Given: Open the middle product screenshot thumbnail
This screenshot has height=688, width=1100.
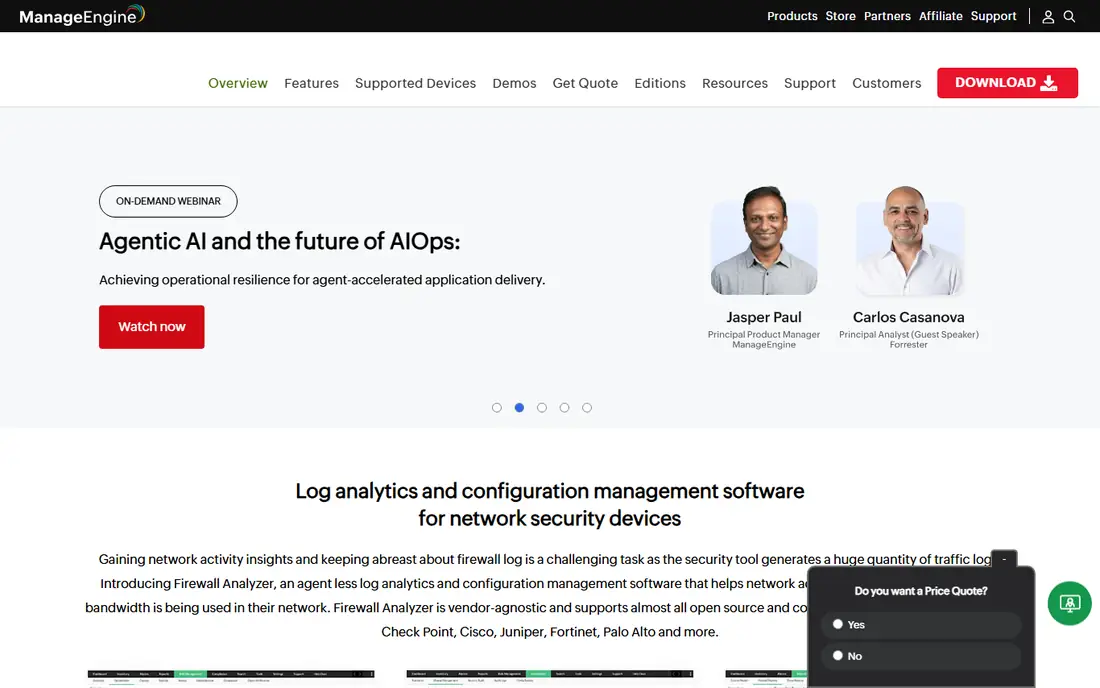Looking at the screenshot, I should [550, 678].
